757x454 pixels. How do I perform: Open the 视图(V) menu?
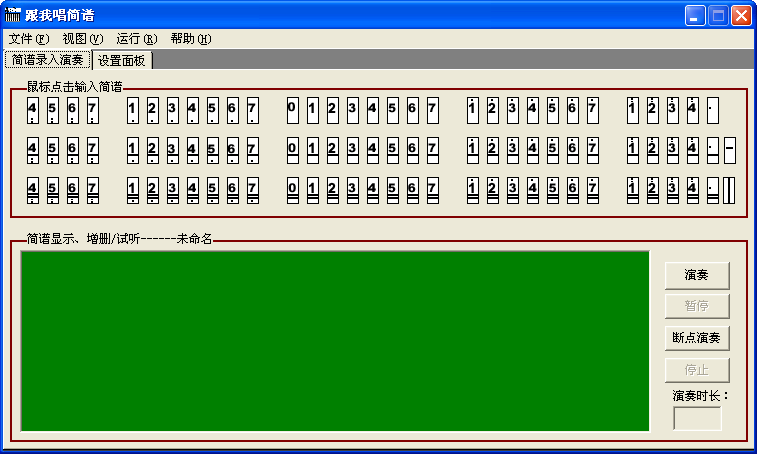[83, 39]
